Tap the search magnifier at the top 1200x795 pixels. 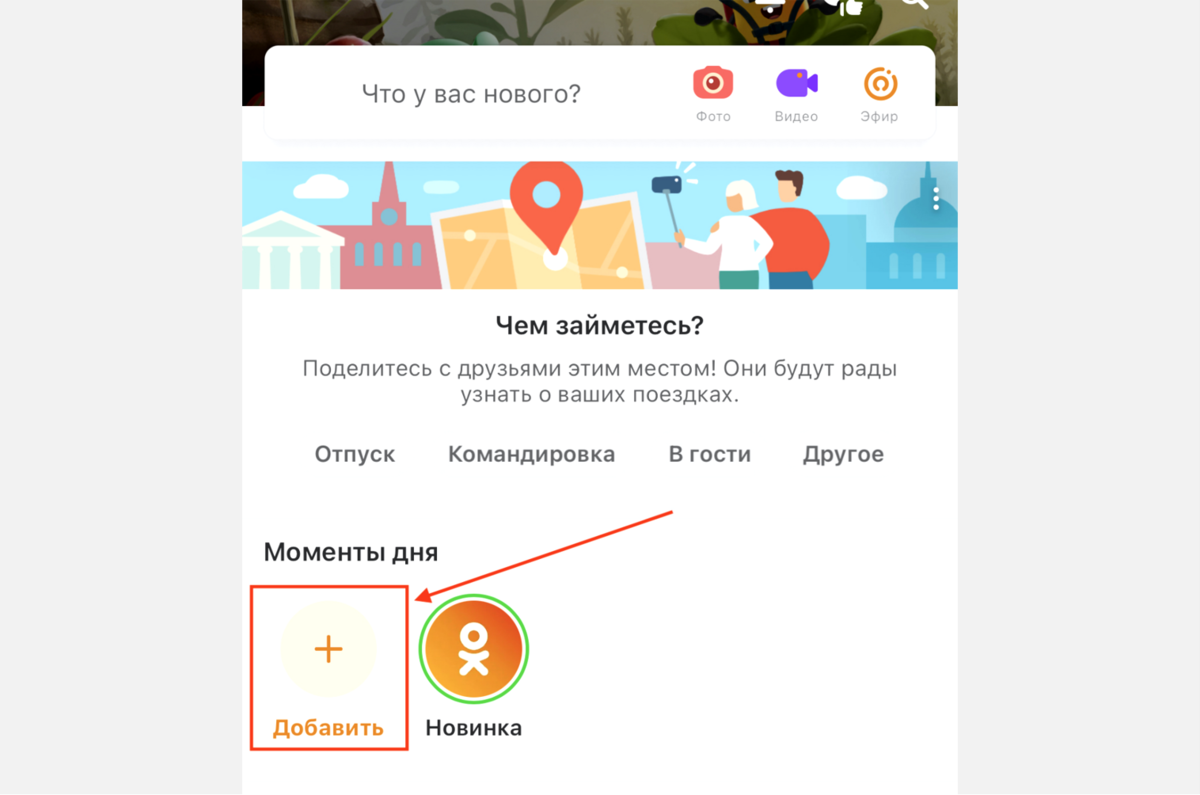pyautogui.click(x=914, y=4)
